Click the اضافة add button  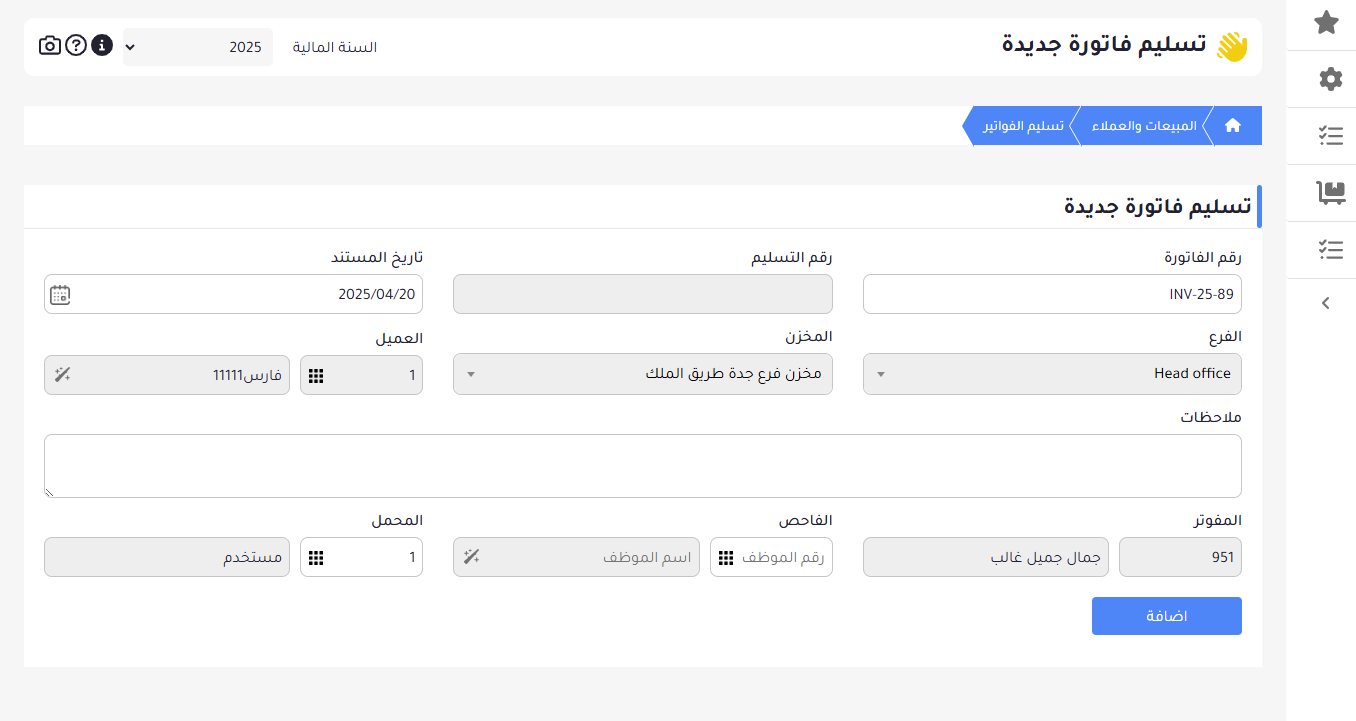(x=1167, y=616)
